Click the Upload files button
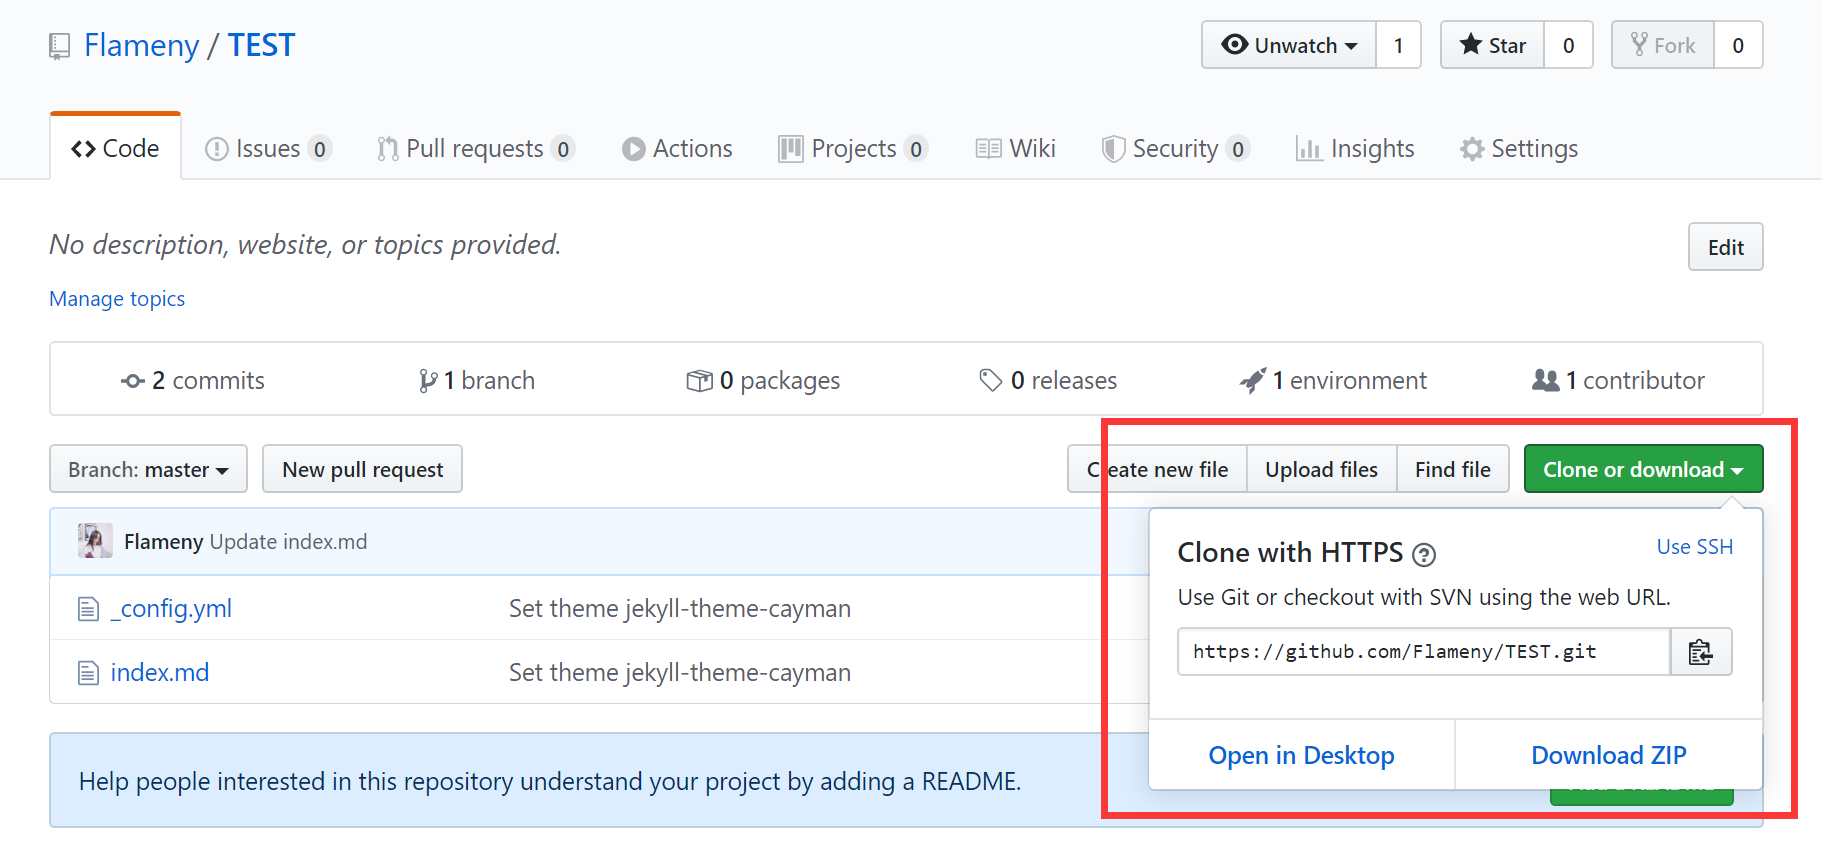1821x852 pixels. click(1321, 469)
